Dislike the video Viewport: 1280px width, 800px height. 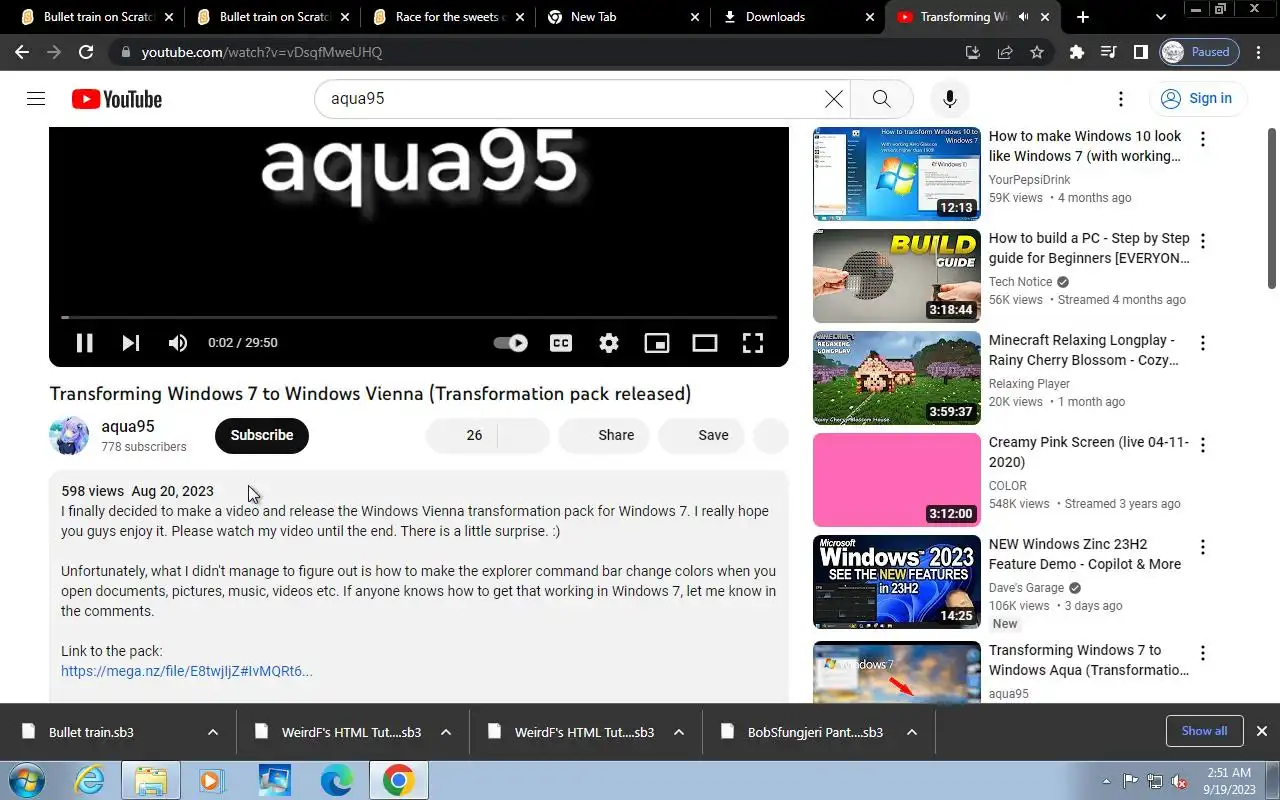click(x=524, y=435)
